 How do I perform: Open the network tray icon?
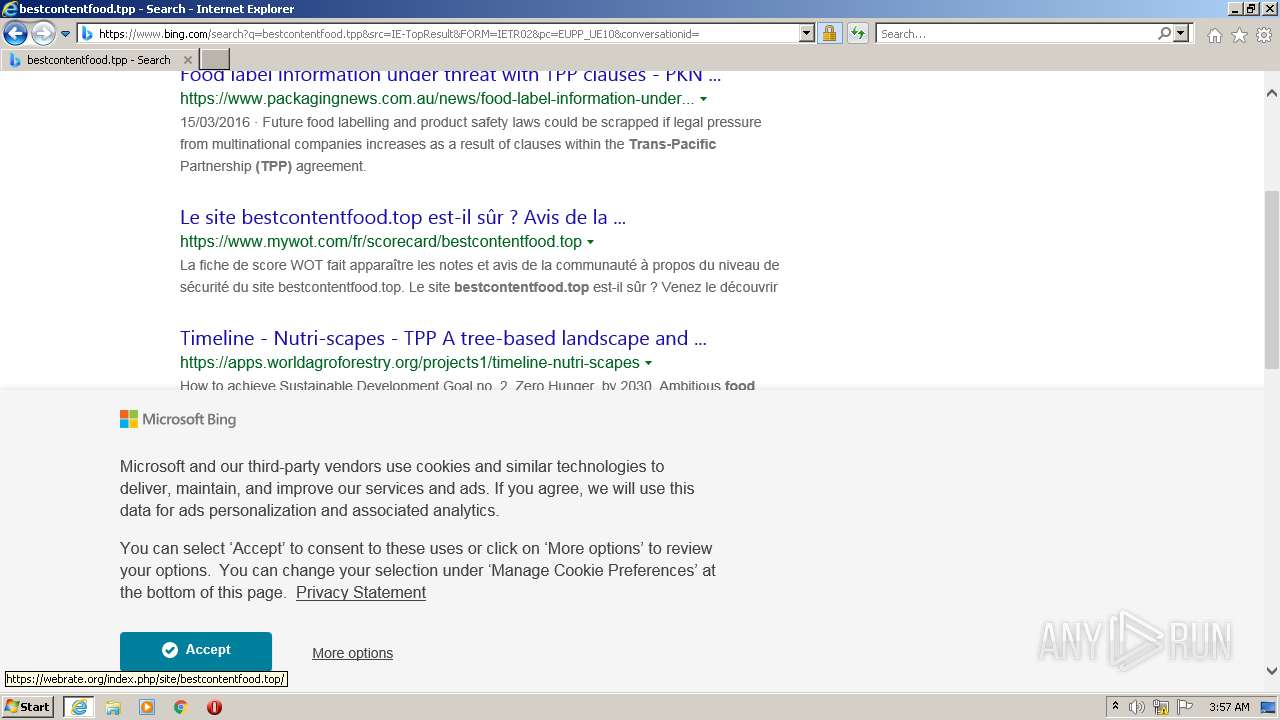(1160, 707)
